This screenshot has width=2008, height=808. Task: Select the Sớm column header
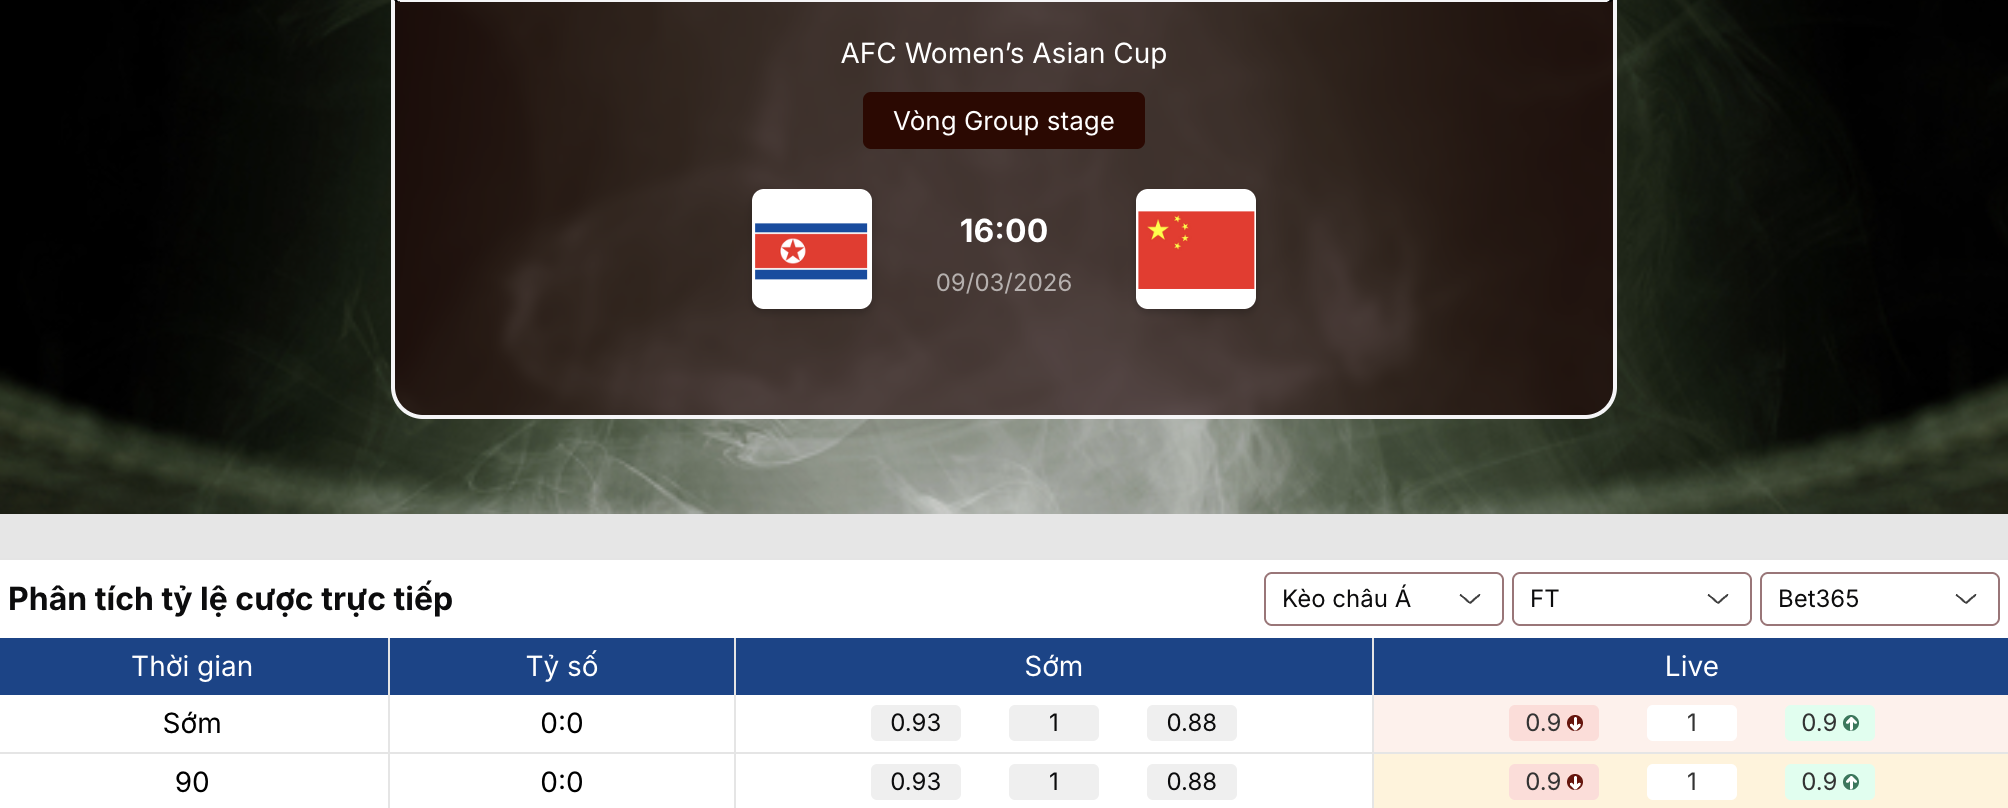pyautogui.click(x=1053, y=666)
